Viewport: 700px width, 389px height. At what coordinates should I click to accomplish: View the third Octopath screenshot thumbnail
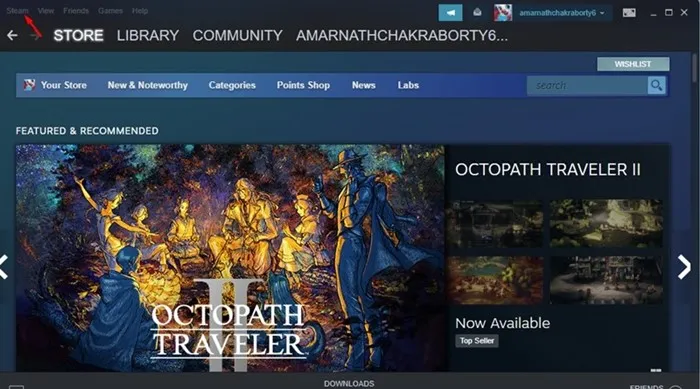[495, 280]
